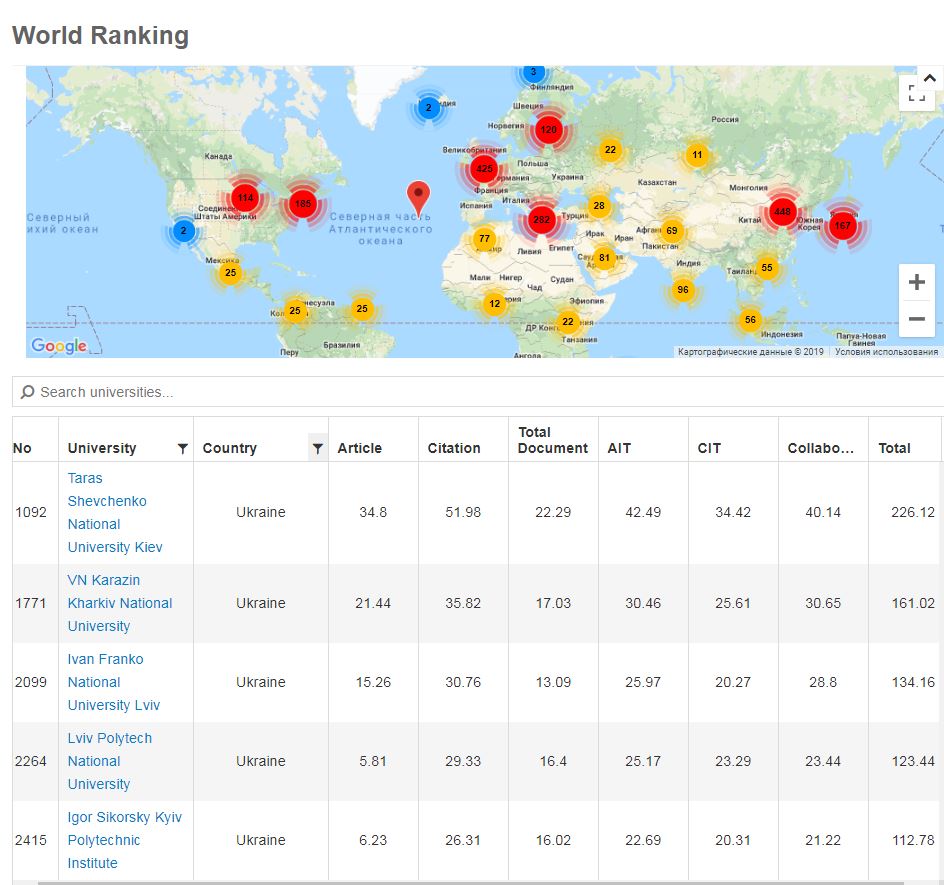Open the Country column filter
This screenshot has height=885, width=944.
[318, 448]
